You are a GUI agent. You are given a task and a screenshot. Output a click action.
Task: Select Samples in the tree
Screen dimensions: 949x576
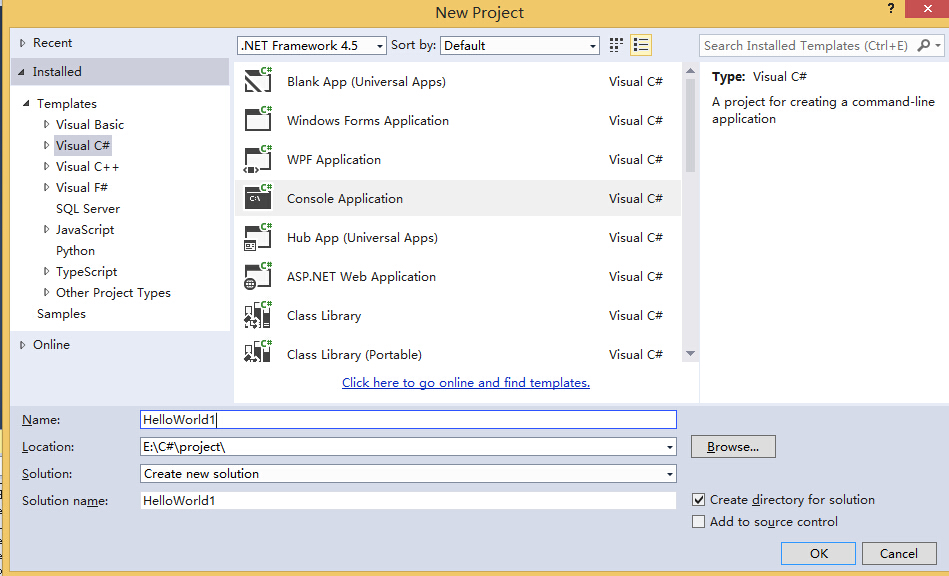coord(61,313)
